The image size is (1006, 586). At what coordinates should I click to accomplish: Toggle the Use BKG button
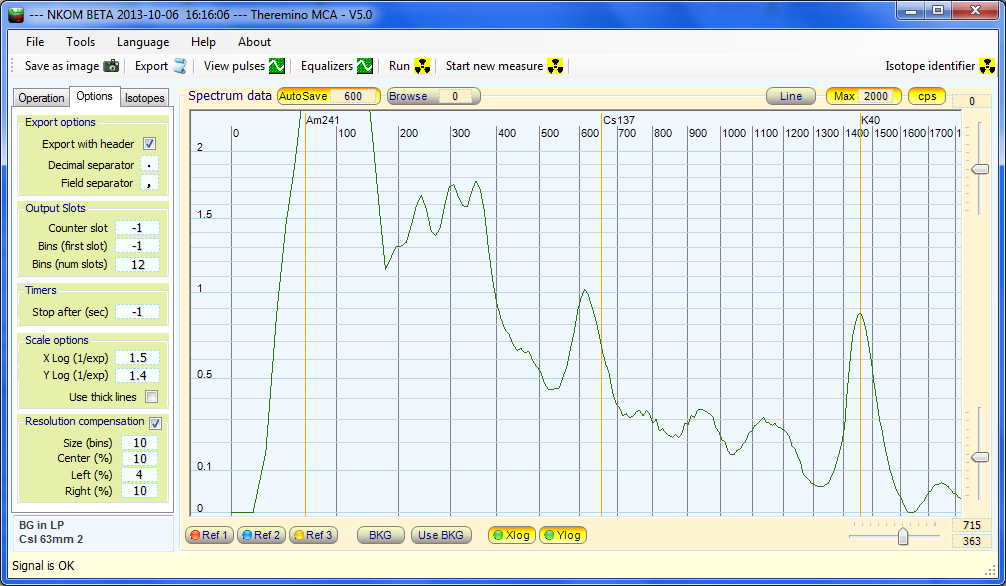441,535
